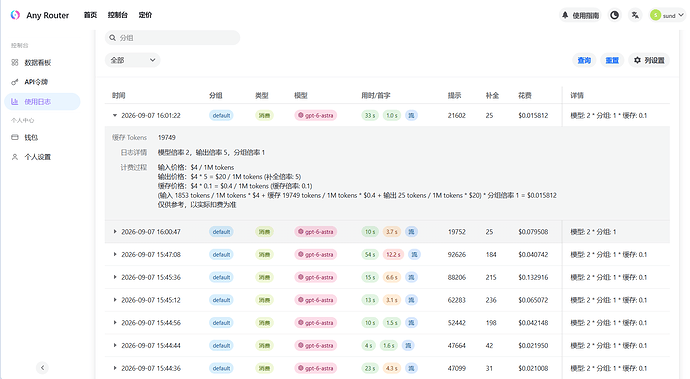Click the Any Router logo icon
The width and height of the screenshot is (690, 379).
point(15,15)
